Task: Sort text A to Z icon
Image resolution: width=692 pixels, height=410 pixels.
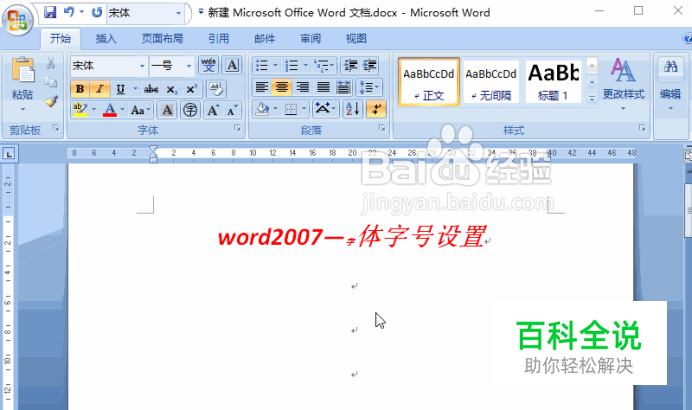Action: (x=353, y=109)
